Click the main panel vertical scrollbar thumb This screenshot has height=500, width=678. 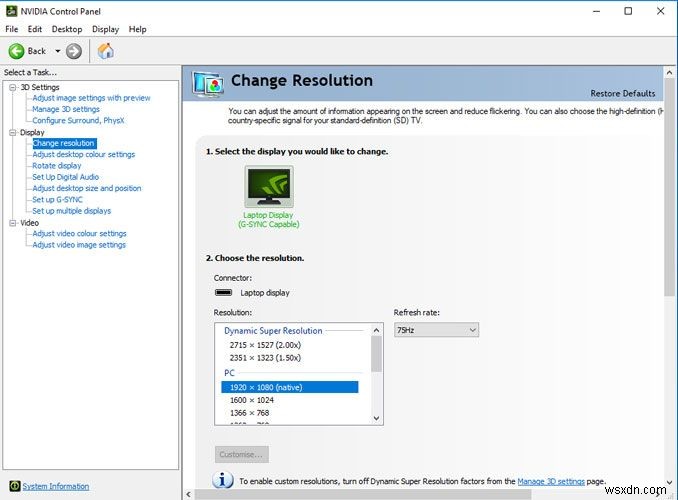click(669, 188)
